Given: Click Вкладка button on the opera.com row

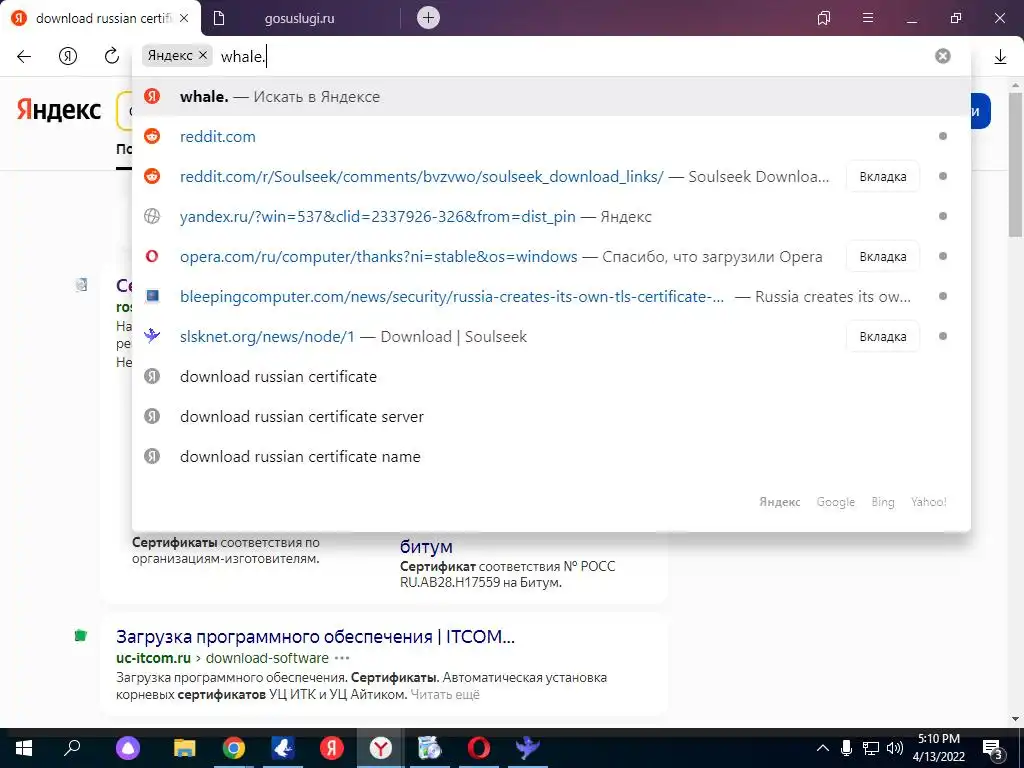Looking at the screenshot, I should [882, 257].
